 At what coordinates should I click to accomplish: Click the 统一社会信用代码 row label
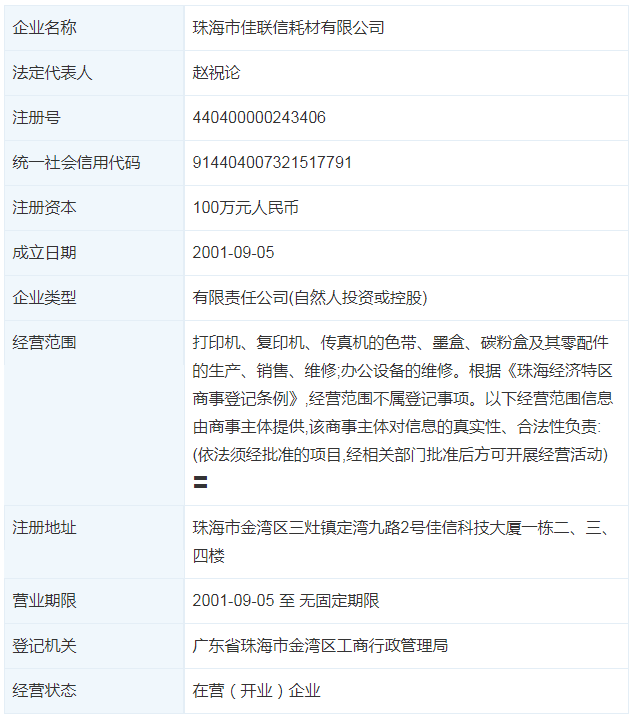pos(76,163)
